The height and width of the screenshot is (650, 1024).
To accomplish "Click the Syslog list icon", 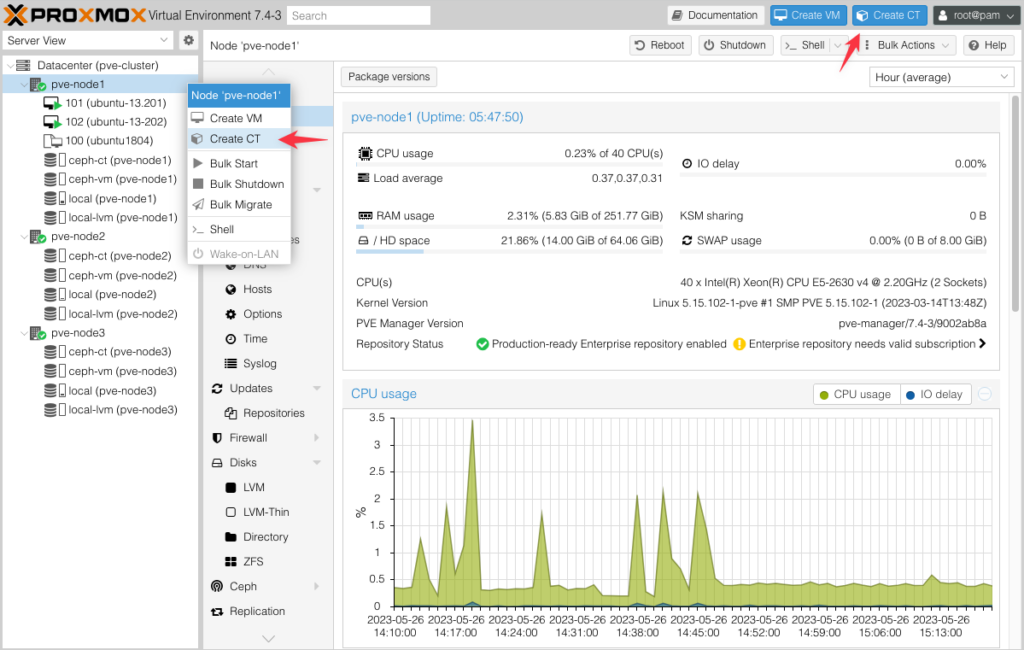I will coord(231,364).
